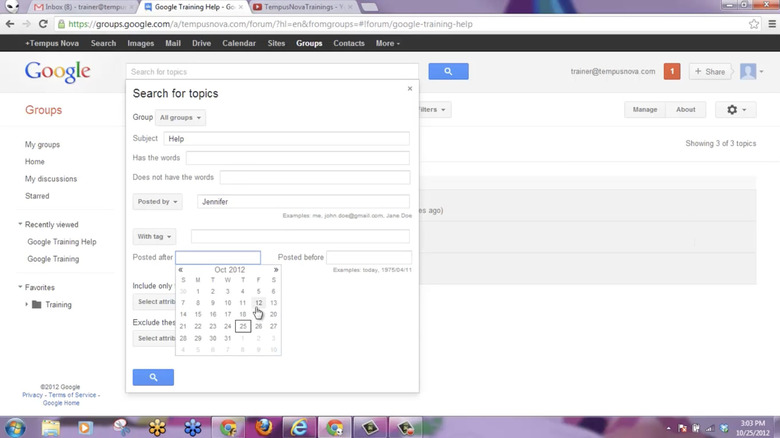Open Sites in the Google bar
This screenshot has height=438, width=780.
click(276, 43)
